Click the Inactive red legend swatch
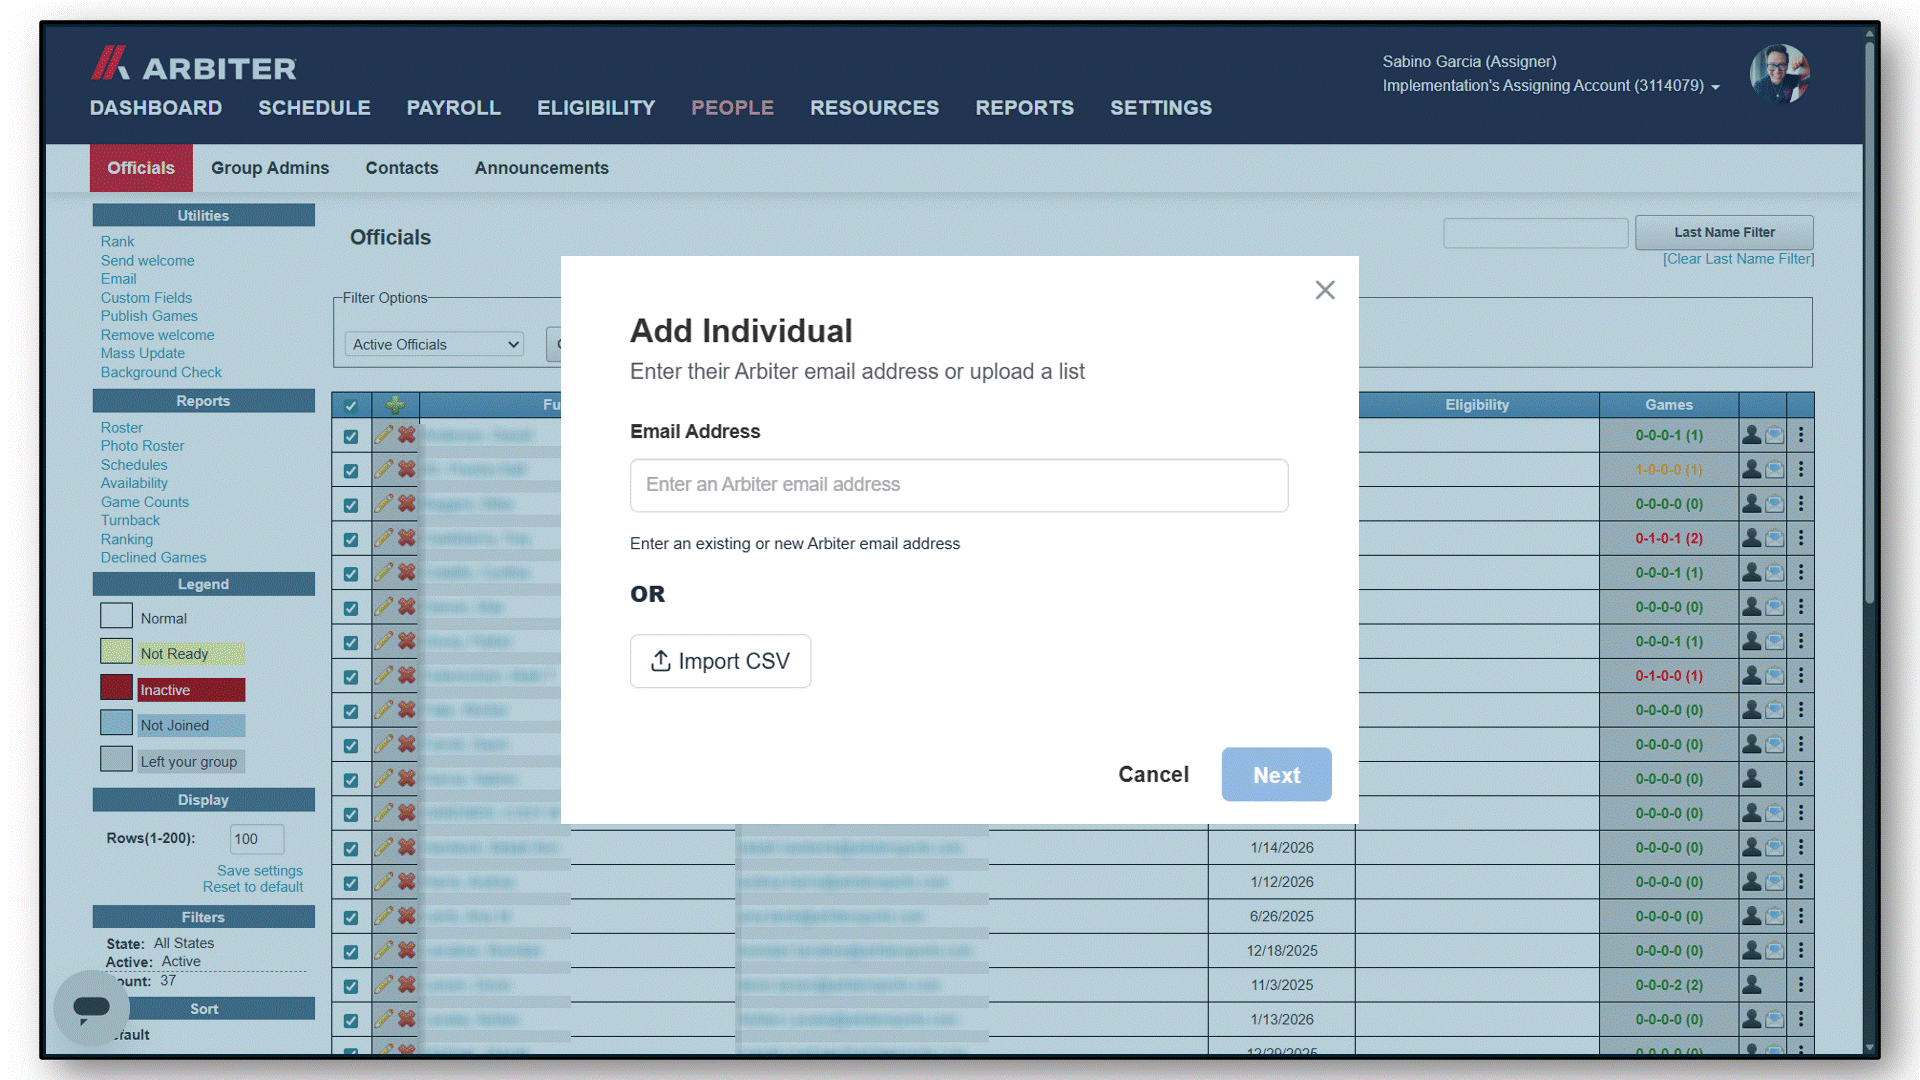Image resolution: width=1920 pixels, height=1080 pixels. coord(117,688)
